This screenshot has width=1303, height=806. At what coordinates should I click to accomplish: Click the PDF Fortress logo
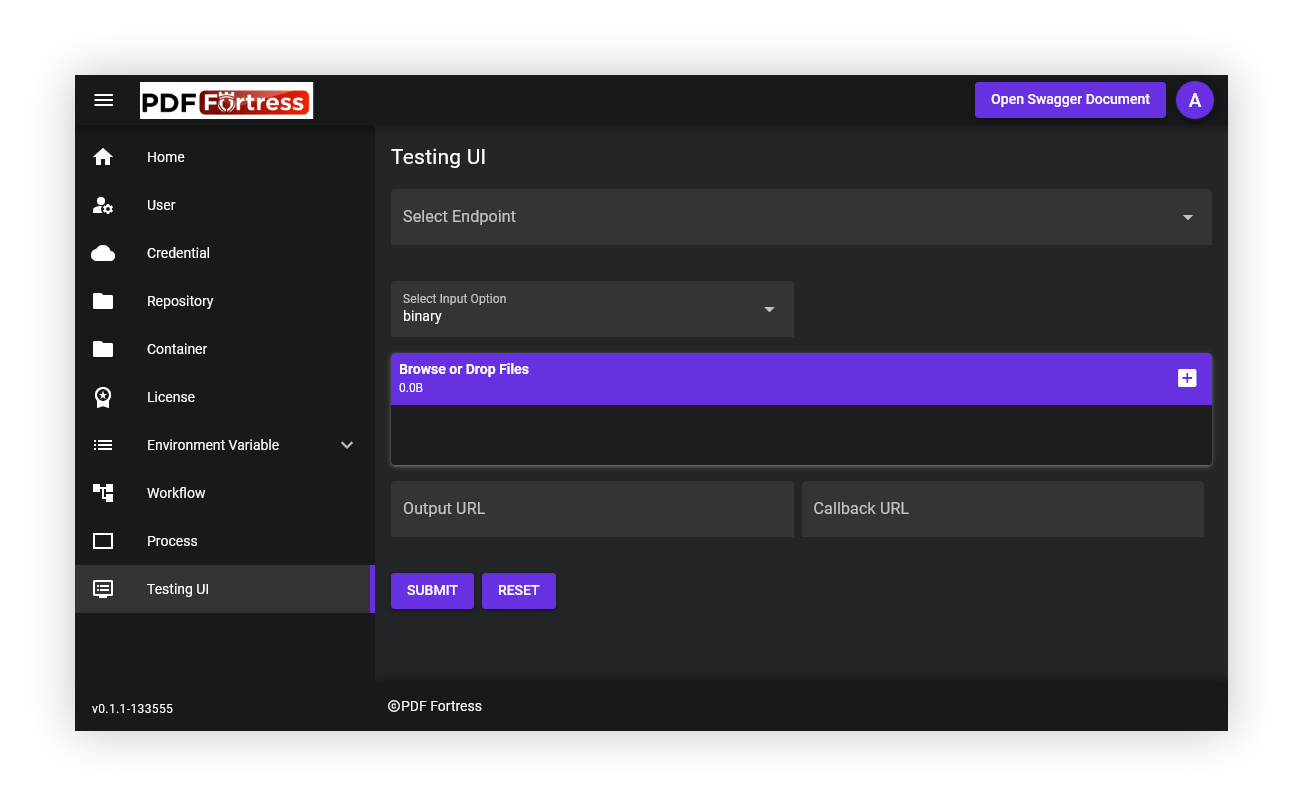(x=226, y=101)
